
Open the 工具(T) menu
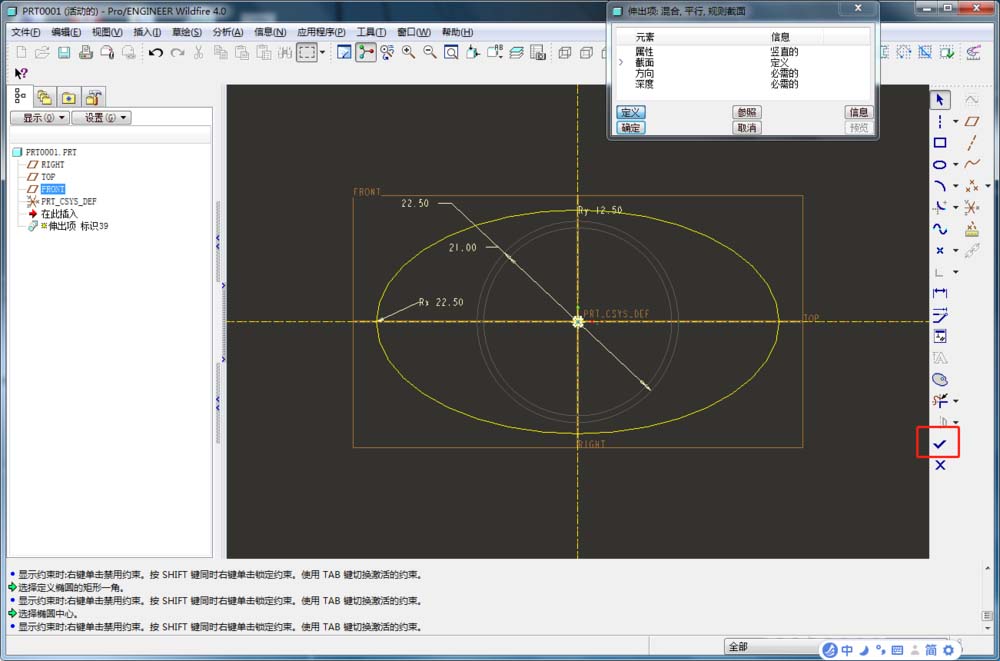click(371, 32)
